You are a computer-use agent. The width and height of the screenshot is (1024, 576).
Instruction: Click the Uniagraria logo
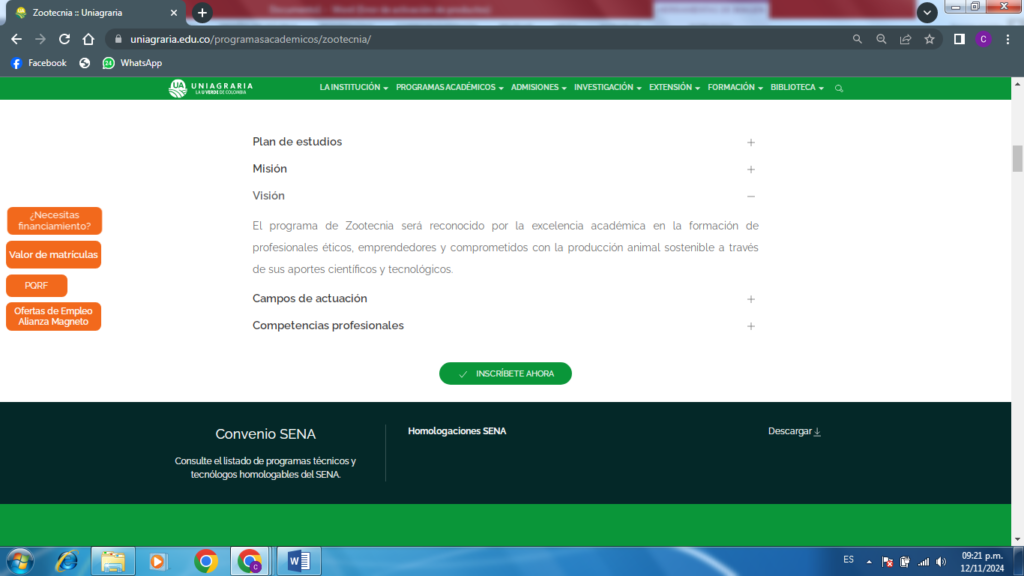click(x=211, y=88)
